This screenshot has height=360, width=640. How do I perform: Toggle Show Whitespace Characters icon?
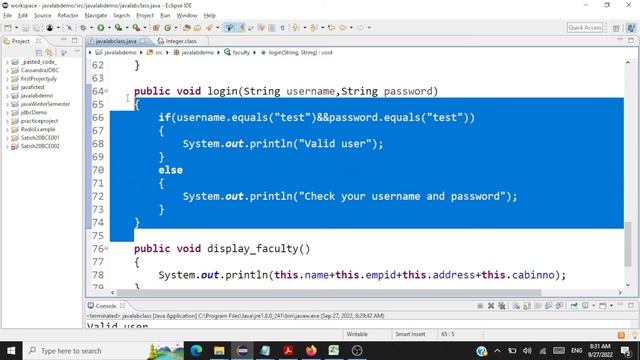(282, 28)
